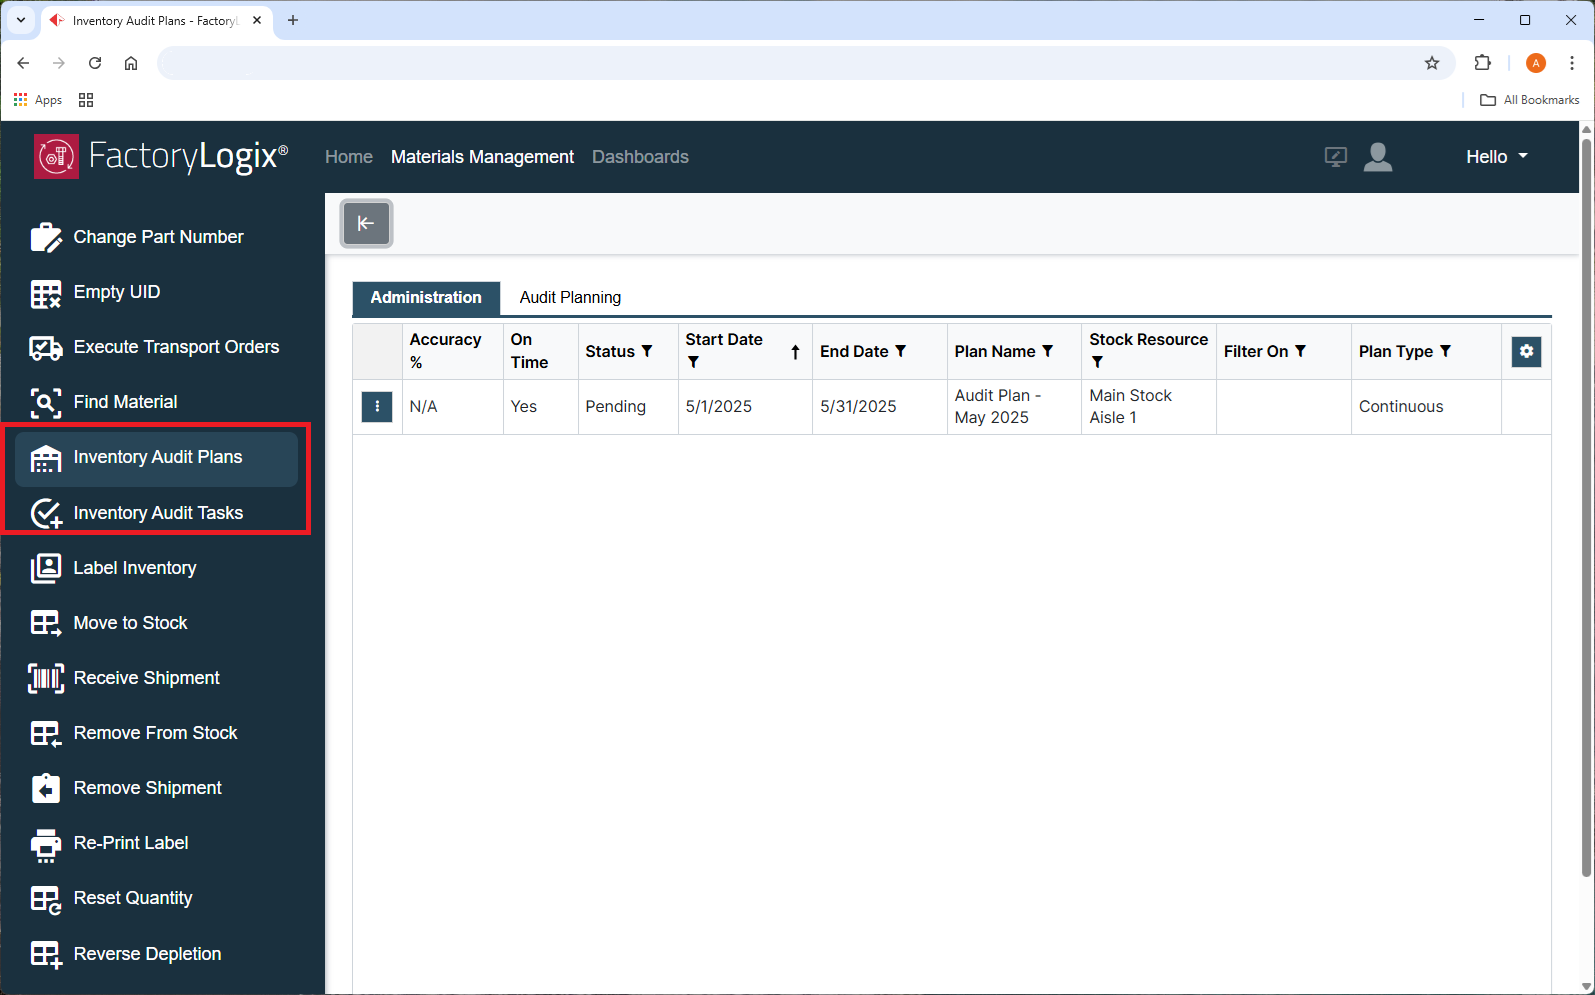Open the tab groups grid icon
Viewport: 1595px width, 995px height.
(x=86, y=100)
